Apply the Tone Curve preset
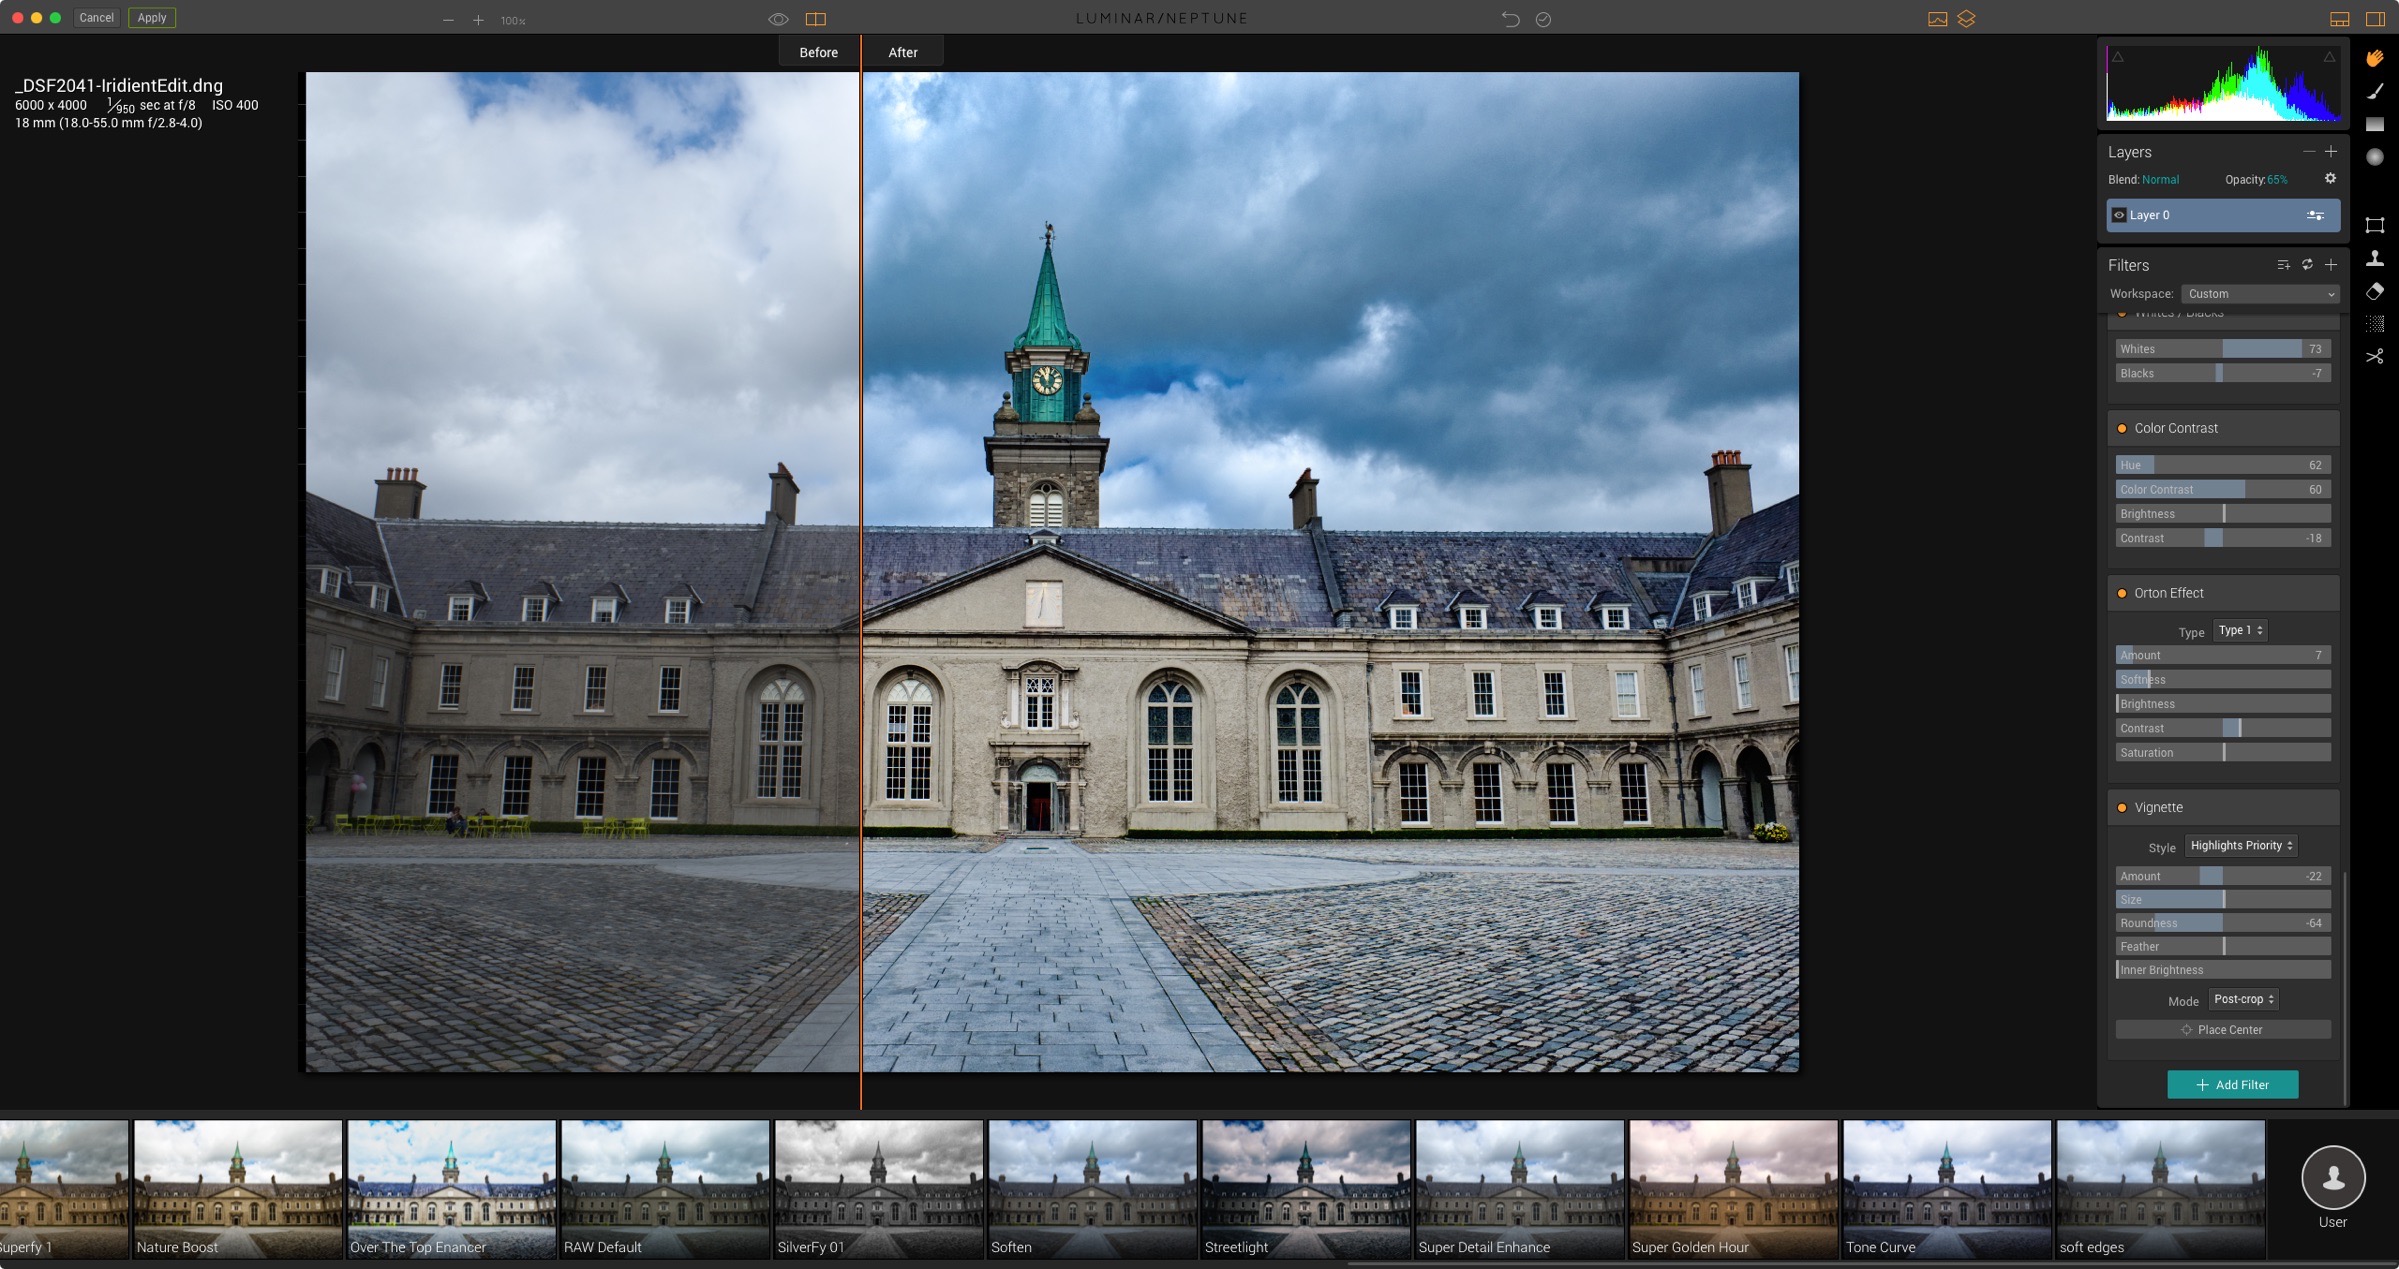Image resolution: width=2399 pixels, height=1269 pixels. pyautogui.click(x=1947, y=1189)
